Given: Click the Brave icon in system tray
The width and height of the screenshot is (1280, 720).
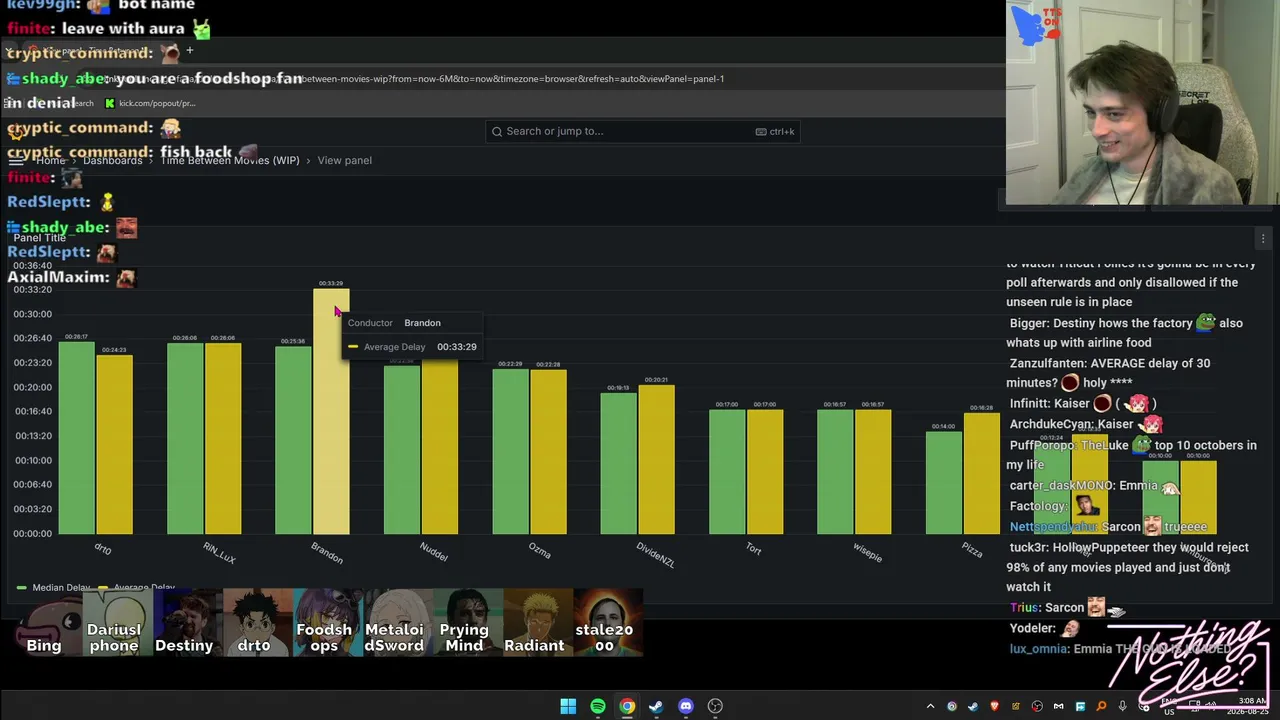Looking at the screenshot, I should 994,707.
